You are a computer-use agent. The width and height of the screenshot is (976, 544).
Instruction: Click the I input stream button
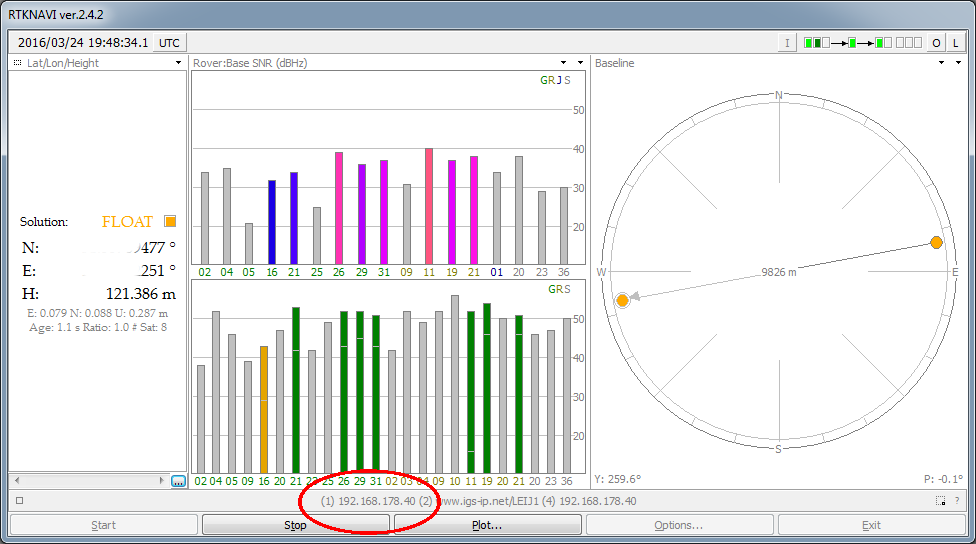click(x=788, y=43)
